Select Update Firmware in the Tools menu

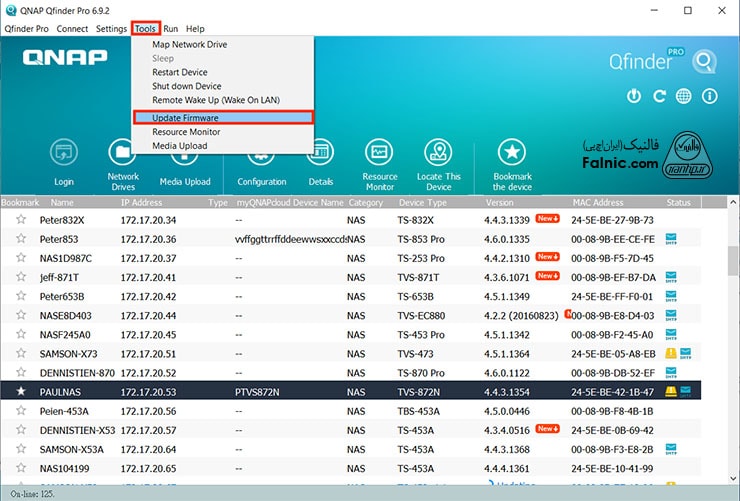[x=185, y=118]
